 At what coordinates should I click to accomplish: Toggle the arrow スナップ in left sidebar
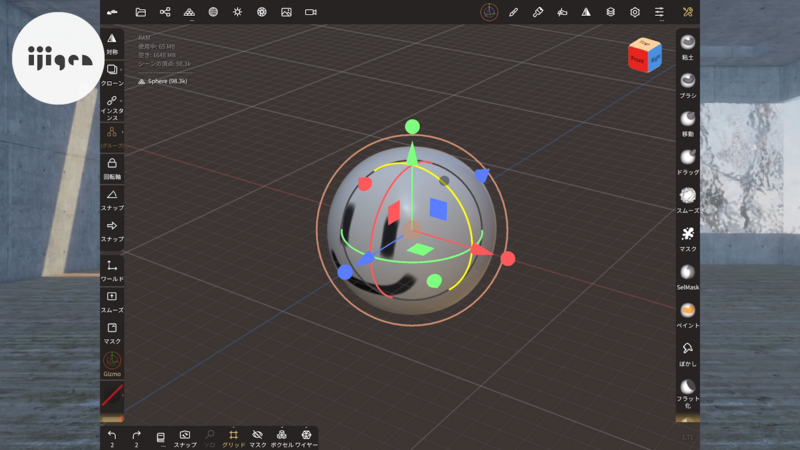(x=112, y=231)
